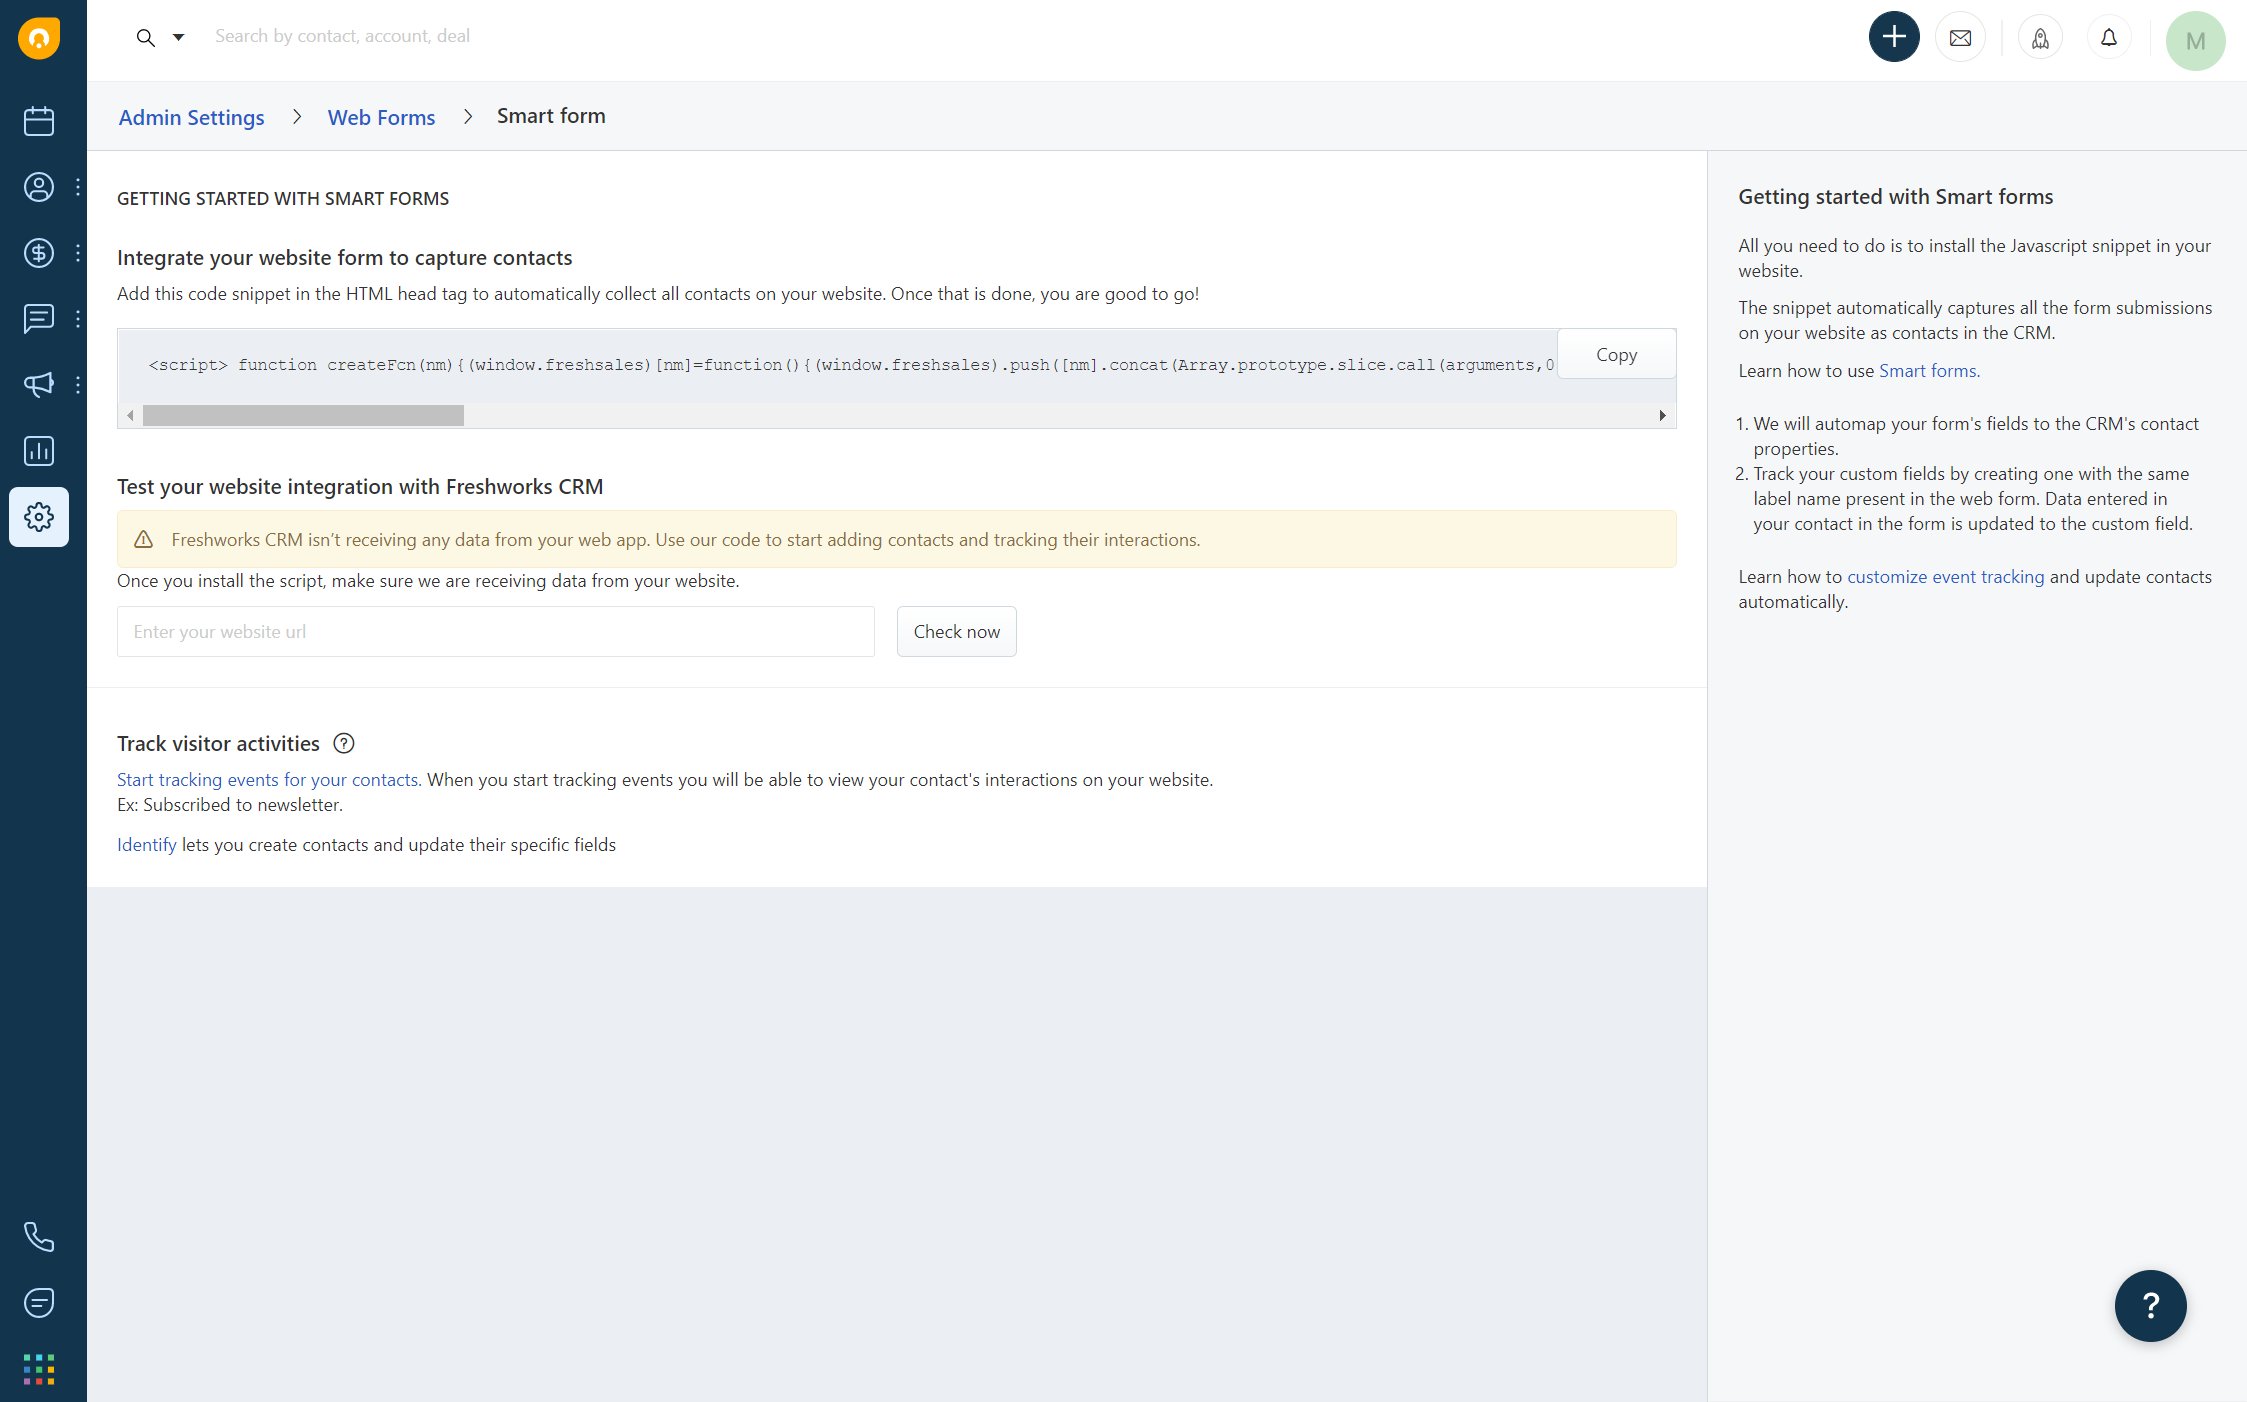Click the rocket icon in the top bar
Screen dimensions: 2247x1402
(x=2040, y=37)
